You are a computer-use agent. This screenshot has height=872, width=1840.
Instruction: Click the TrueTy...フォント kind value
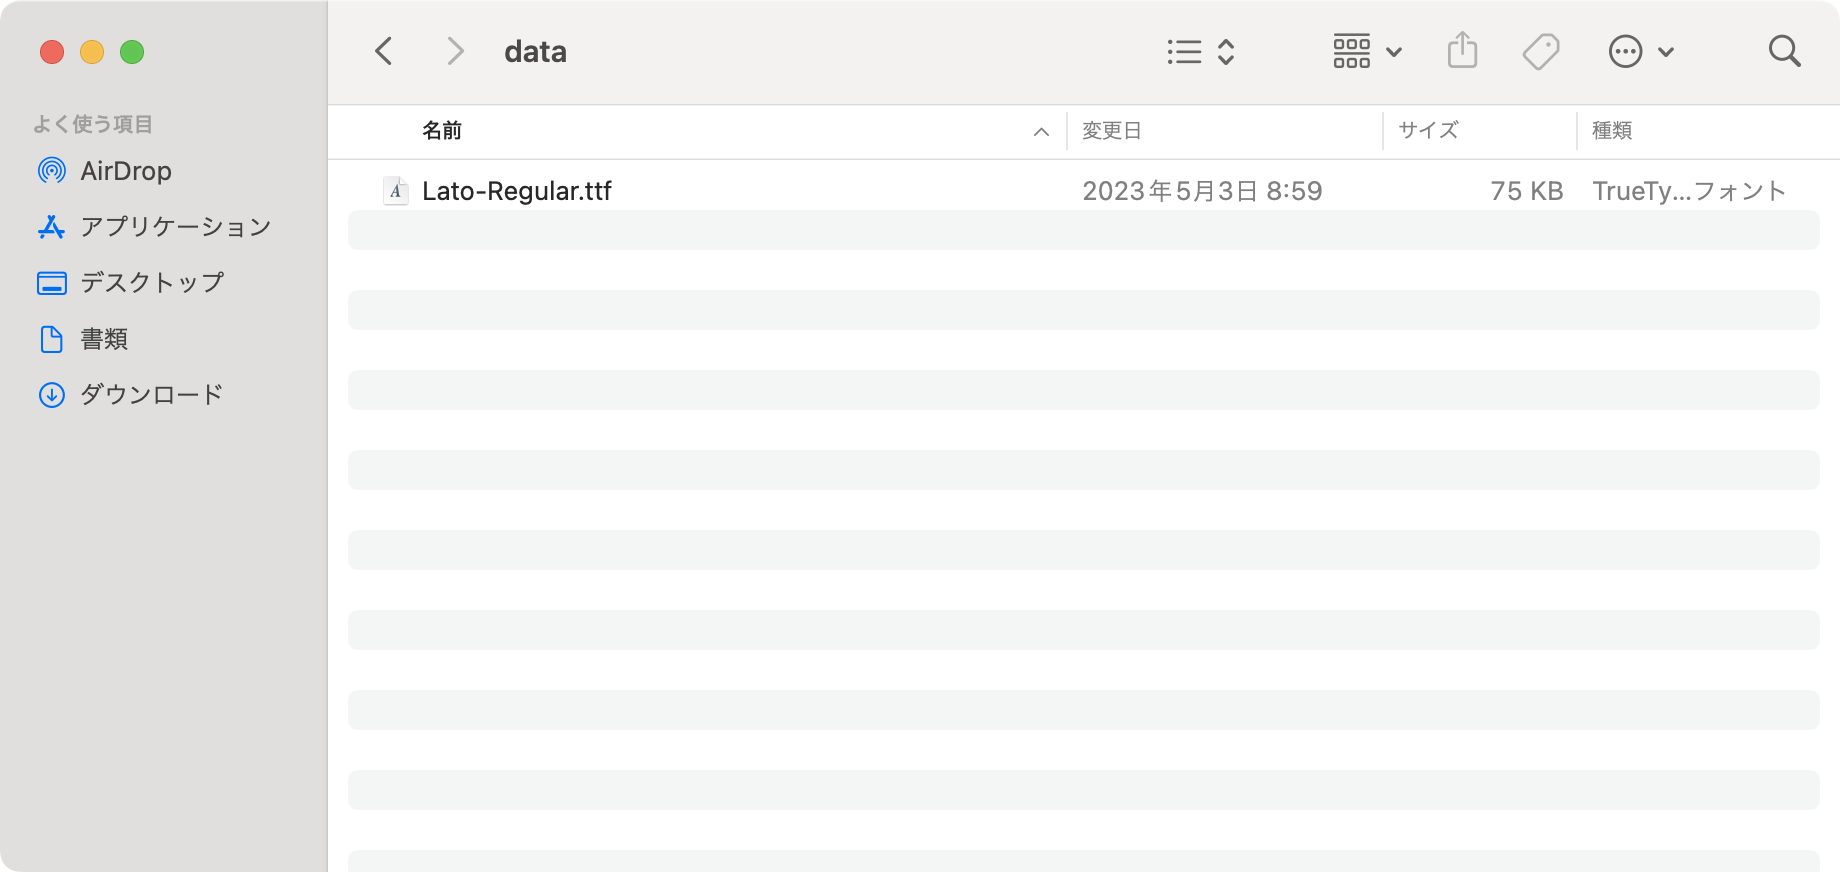tap(1689, 191)
